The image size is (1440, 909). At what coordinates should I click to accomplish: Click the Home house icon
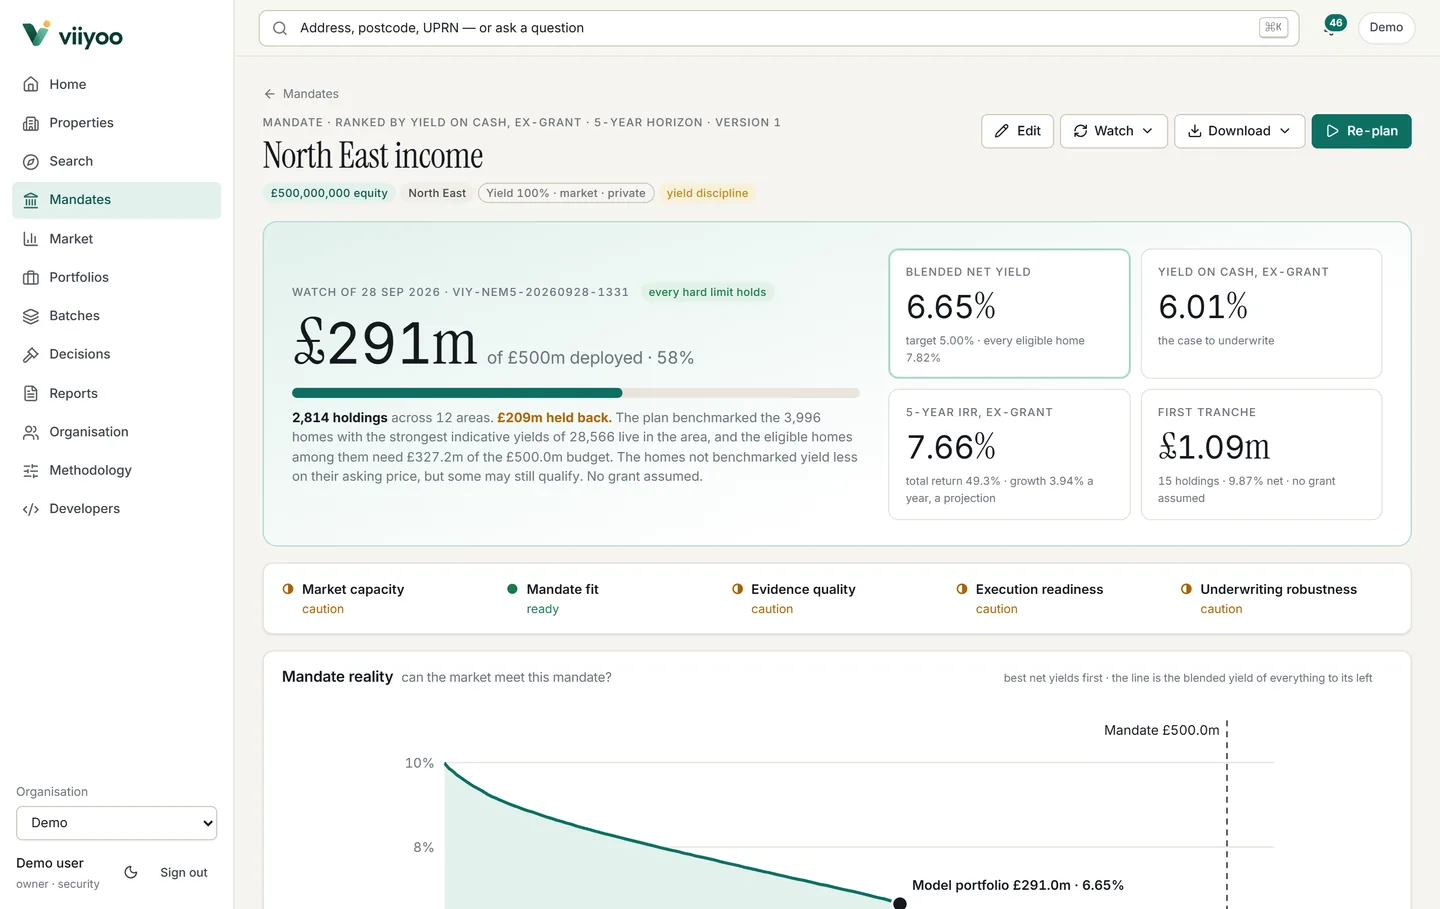tap(31, 84)
